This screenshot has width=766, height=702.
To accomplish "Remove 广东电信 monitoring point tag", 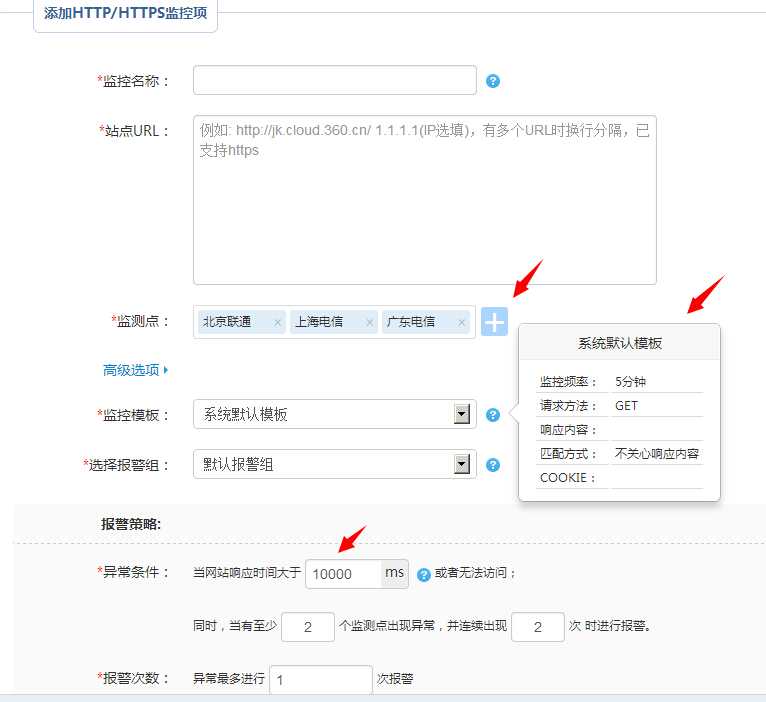I will [461, 323].
